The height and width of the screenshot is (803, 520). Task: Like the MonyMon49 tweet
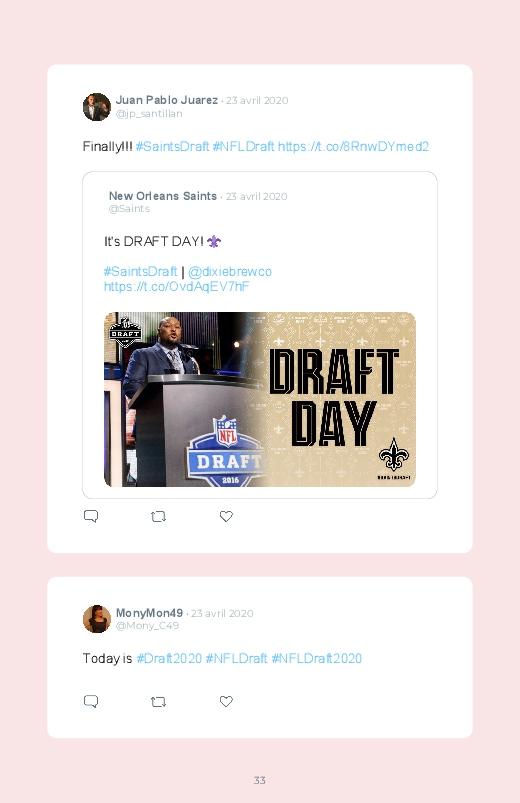226,701
